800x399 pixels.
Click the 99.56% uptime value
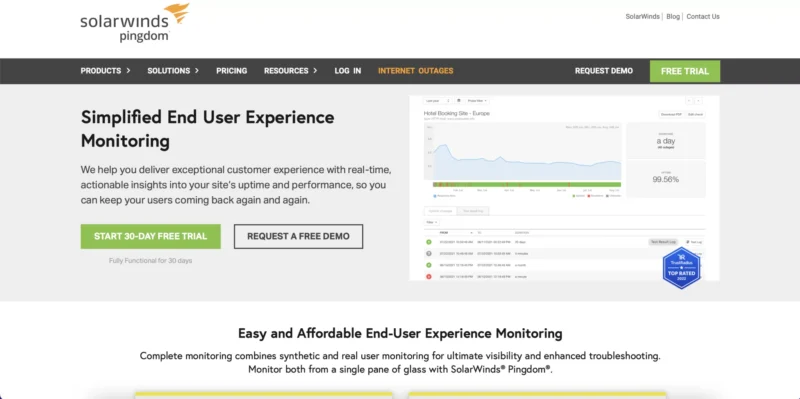point(666,180)
